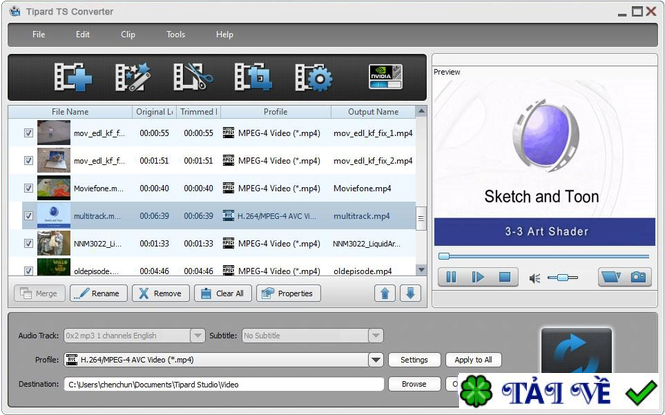This screenshot has width=665, height=415.
Task: Click the preview seek slider
Action: [x=544, y=256]
